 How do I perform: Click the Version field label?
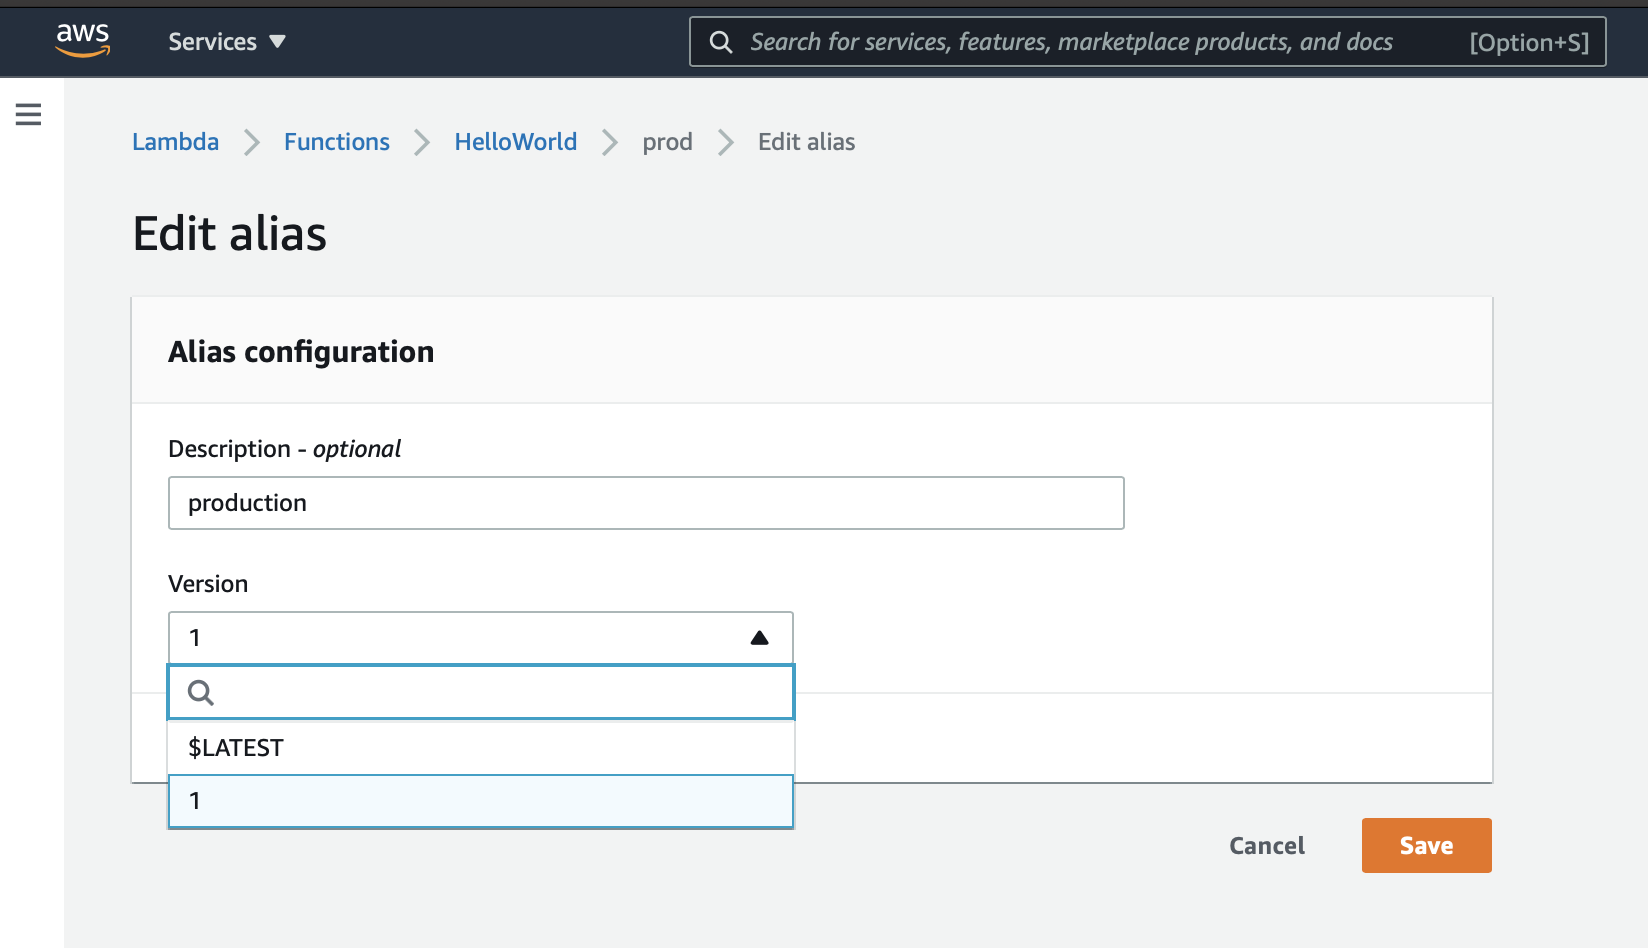[208, 584]
